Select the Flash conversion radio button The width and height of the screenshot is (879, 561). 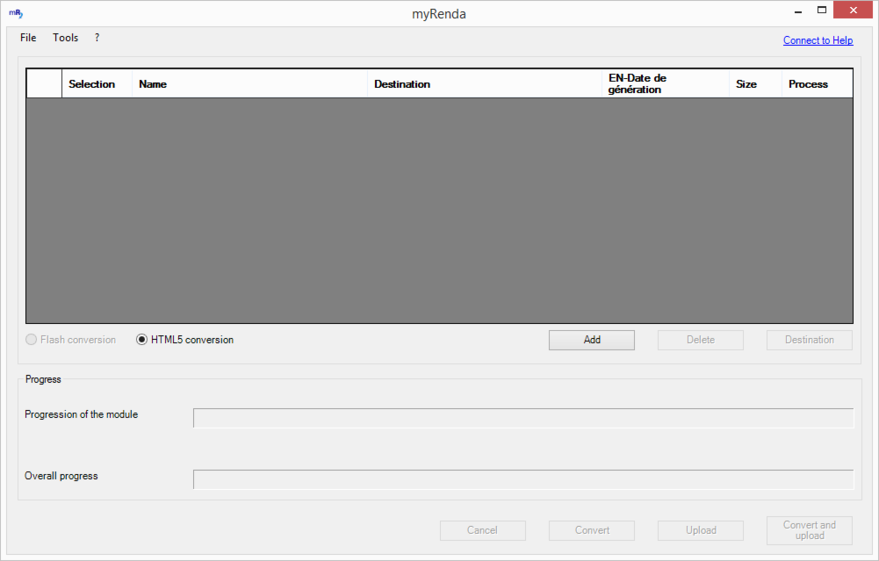click(32, 340)
